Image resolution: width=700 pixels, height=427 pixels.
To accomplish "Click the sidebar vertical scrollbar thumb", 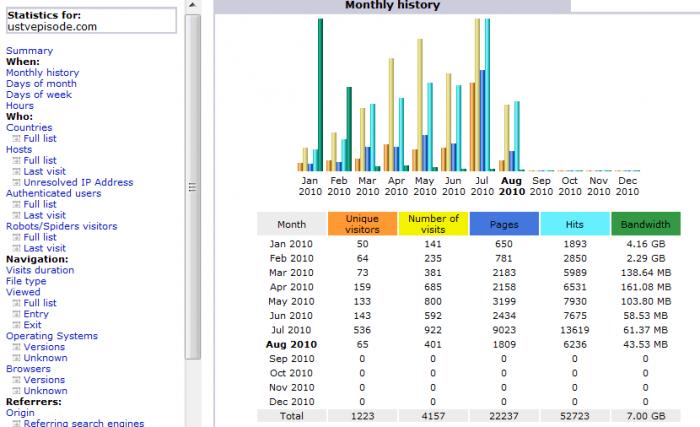I will point(192,187).
